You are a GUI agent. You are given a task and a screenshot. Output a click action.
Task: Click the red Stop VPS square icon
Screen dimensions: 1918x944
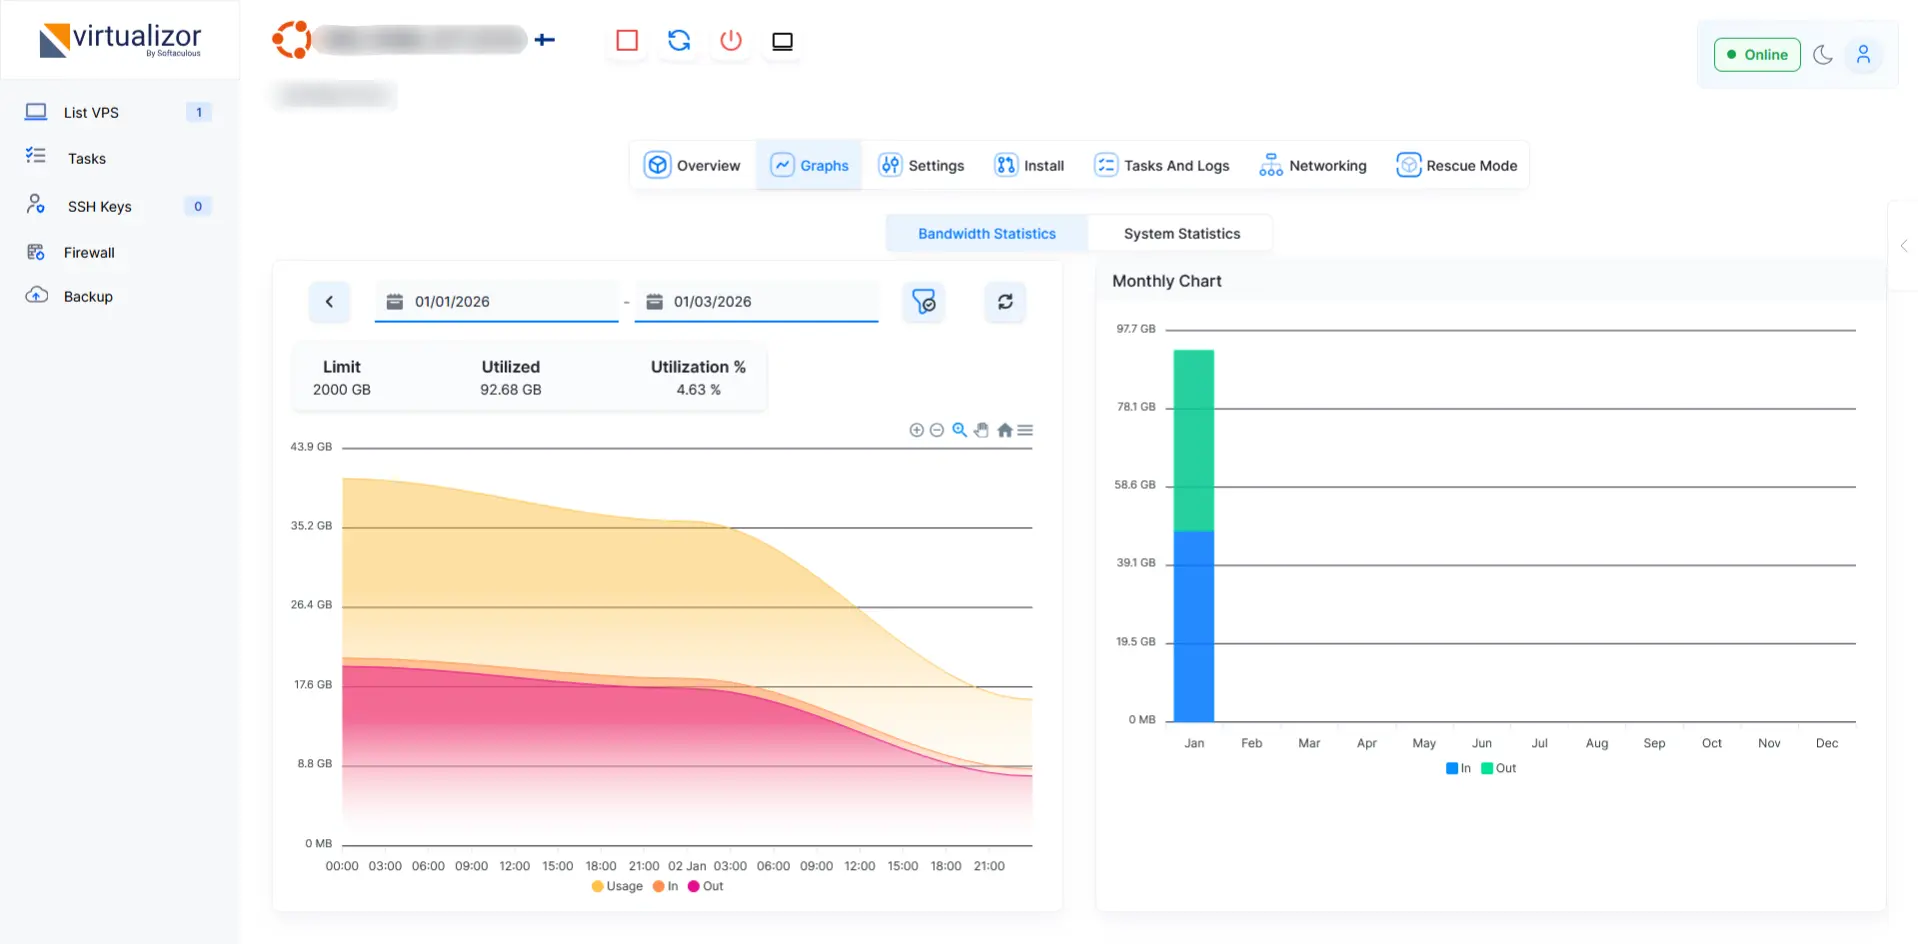[x=627, y=41]
